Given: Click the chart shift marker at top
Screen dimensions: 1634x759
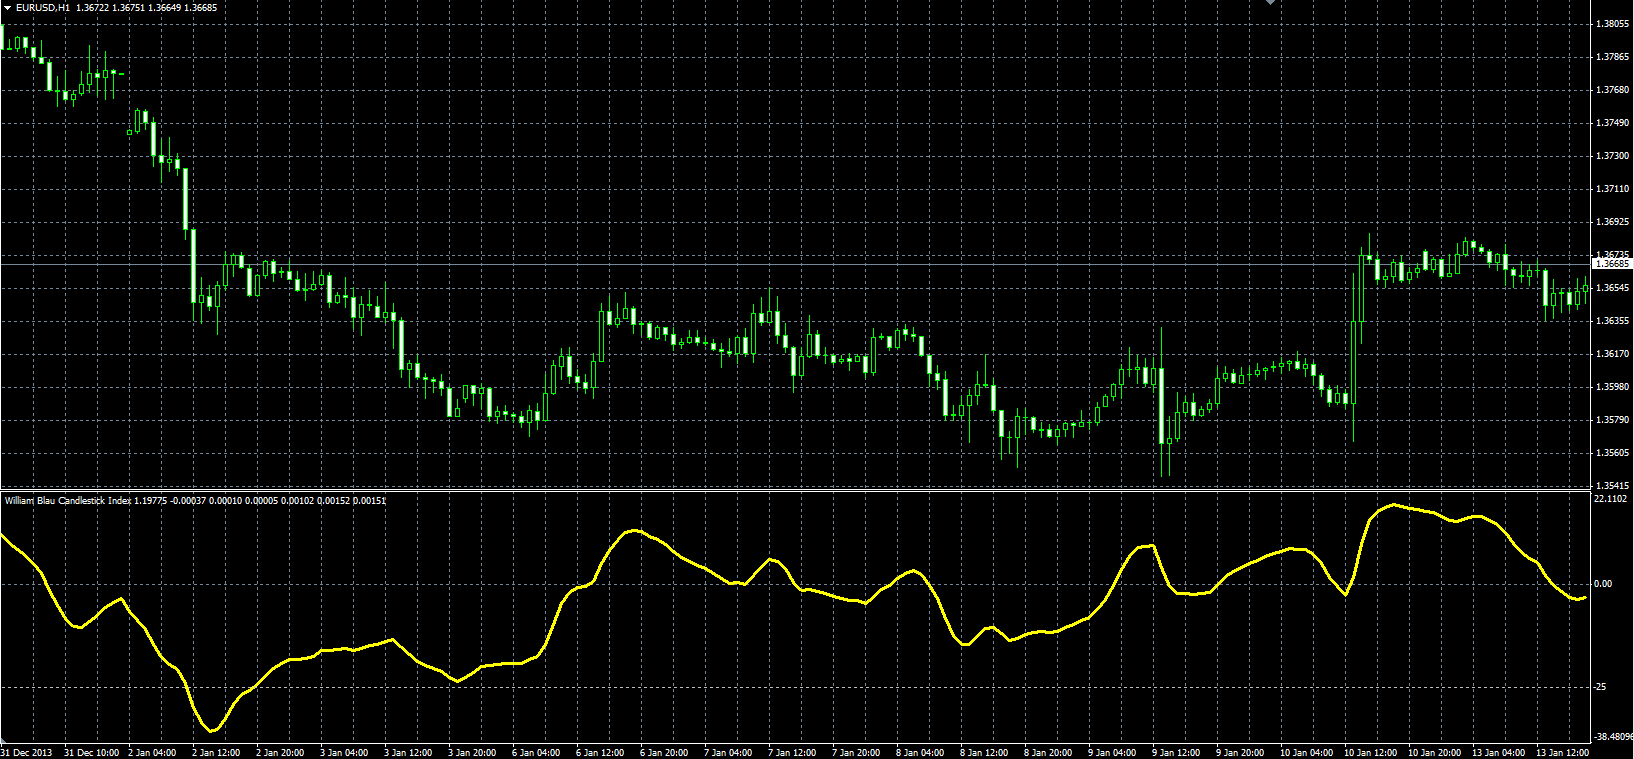Looking at the screenshot, I should [x=1271, y=3].
